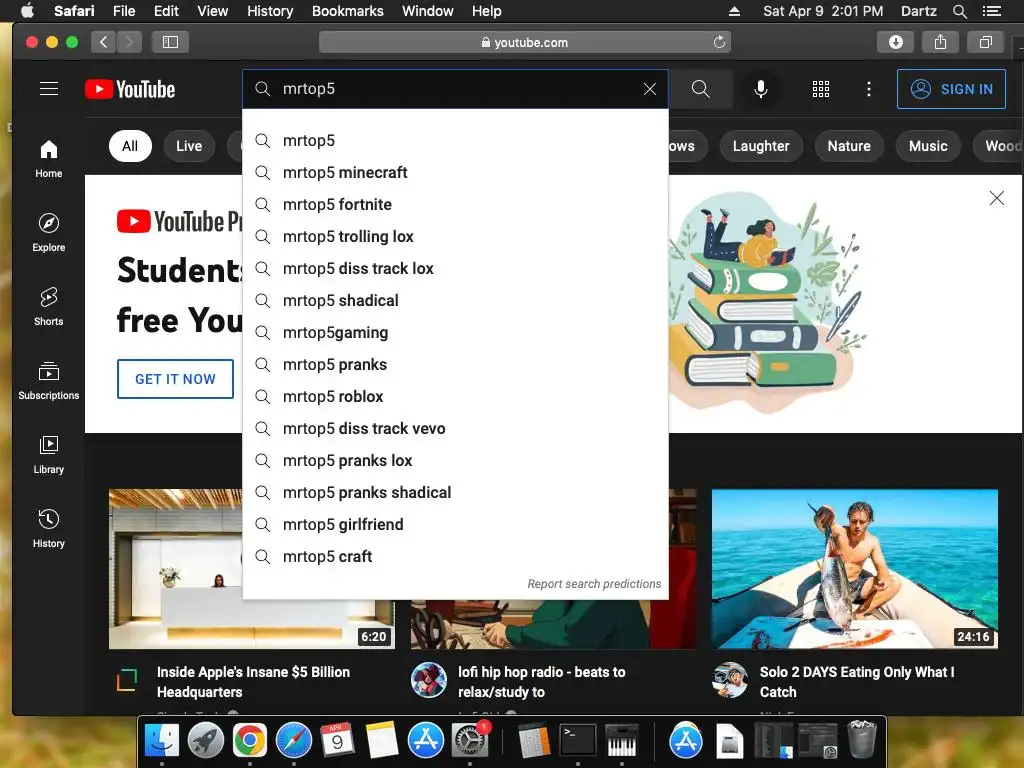The width and height of the screenshot is (1024, 768).
Task: Reload the page in Safari
Action: pos(719,42)
